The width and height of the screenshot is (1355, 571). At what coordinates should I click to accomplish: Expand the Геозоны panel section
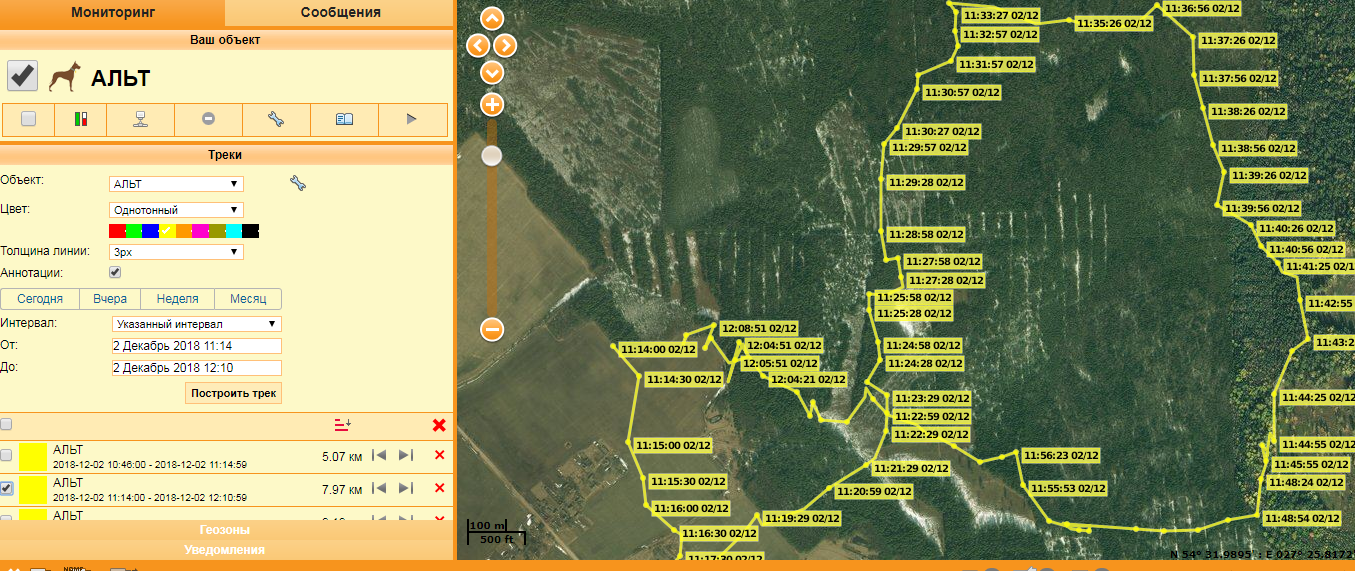225,529
